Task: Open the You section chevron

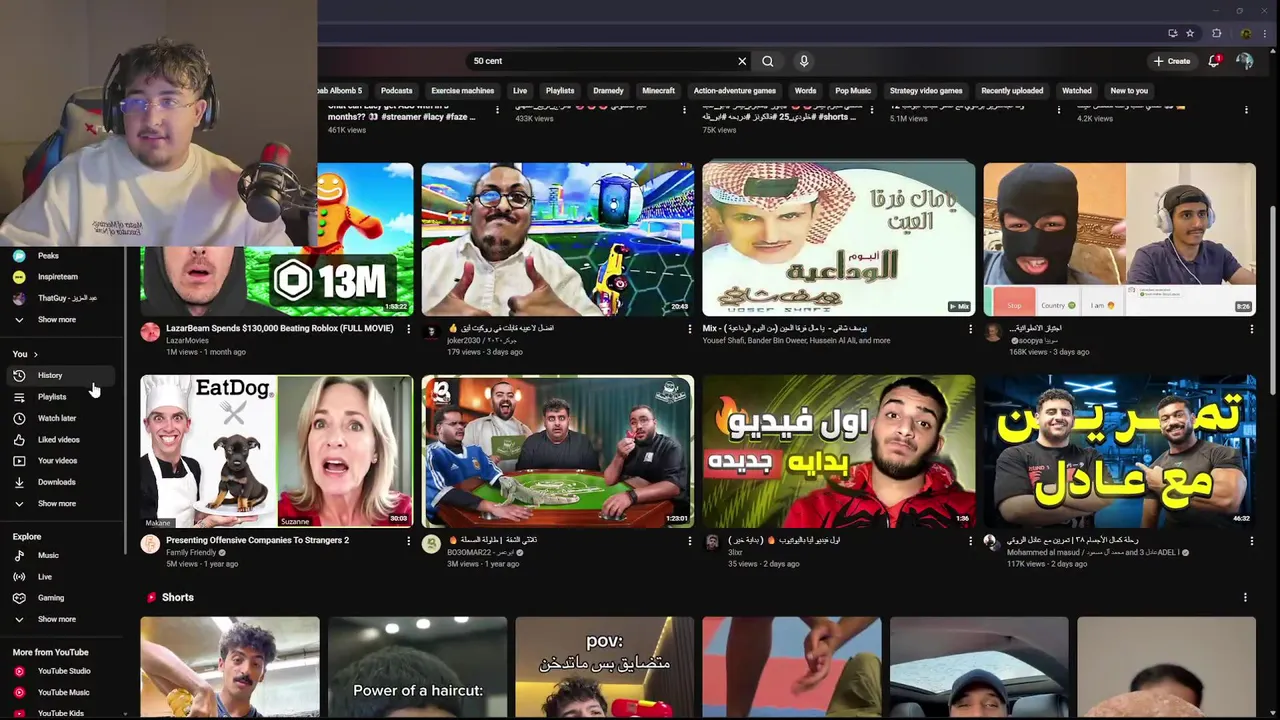Action: tap(36, 355)
